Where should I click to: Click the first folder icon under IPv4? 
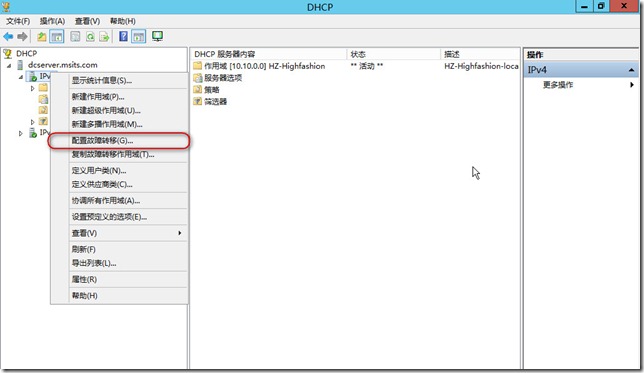coord(43,87)
